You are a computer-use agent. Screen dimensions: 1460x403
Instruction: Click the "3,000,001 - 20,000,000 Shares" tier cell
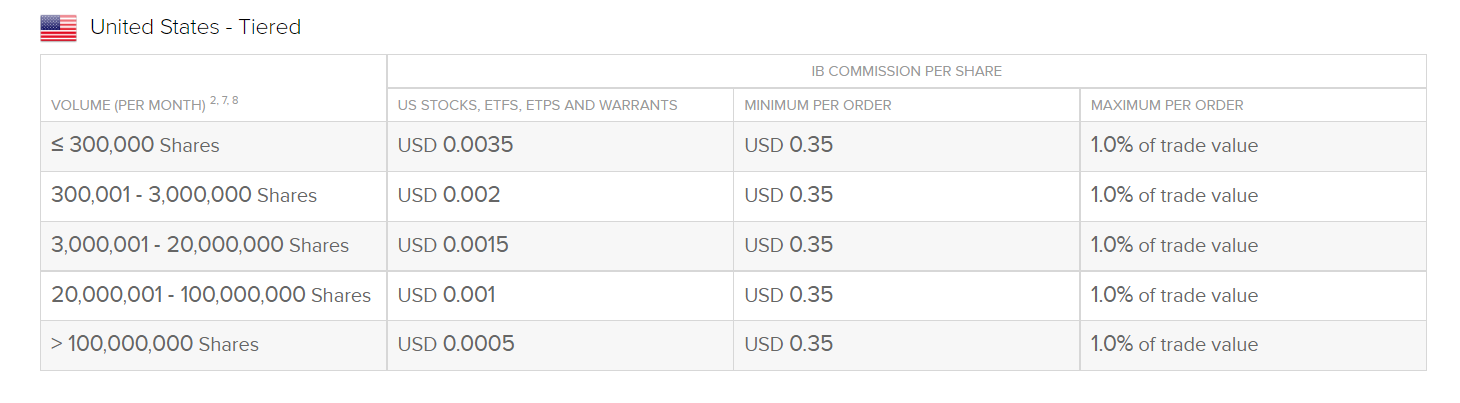199,245
